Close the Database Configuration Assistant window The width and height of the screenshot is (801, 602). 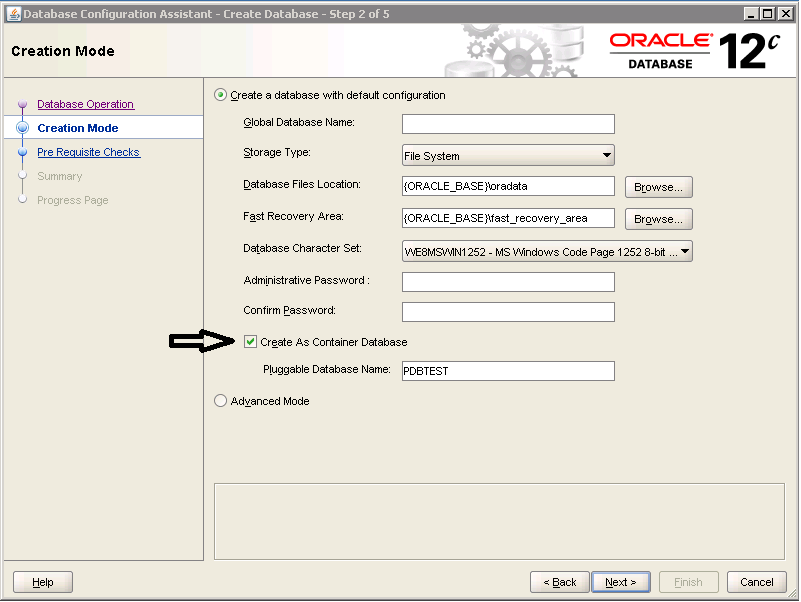(x=786, y=14)
